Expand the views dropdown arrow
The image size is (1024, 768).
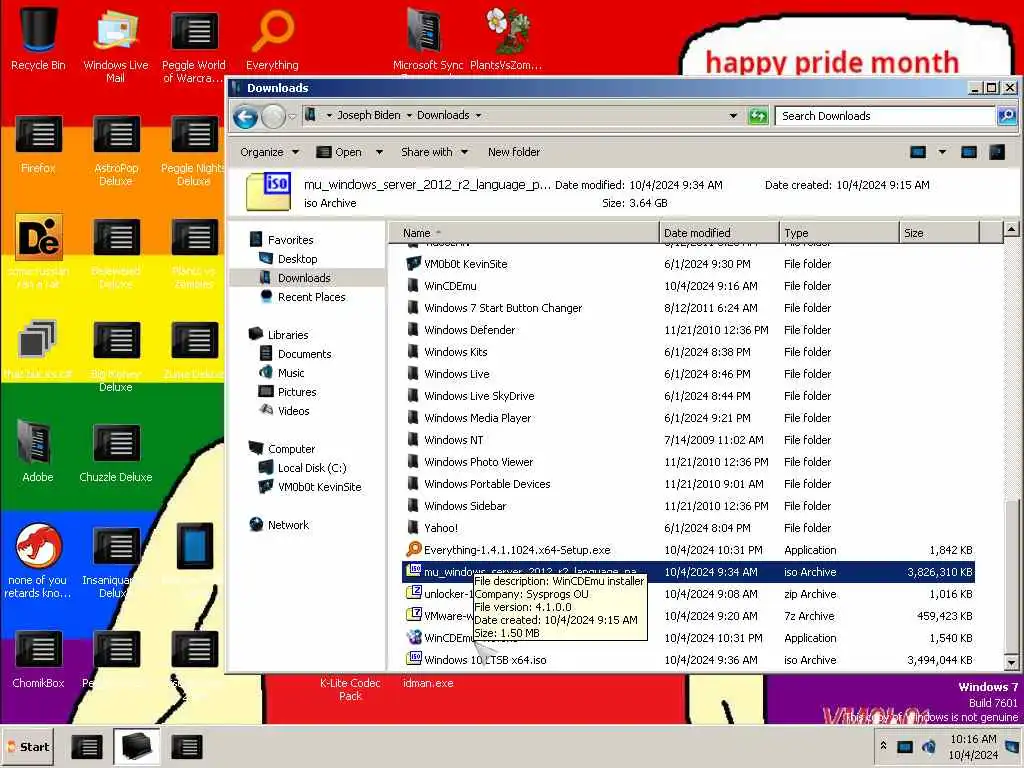click(942, 152)
